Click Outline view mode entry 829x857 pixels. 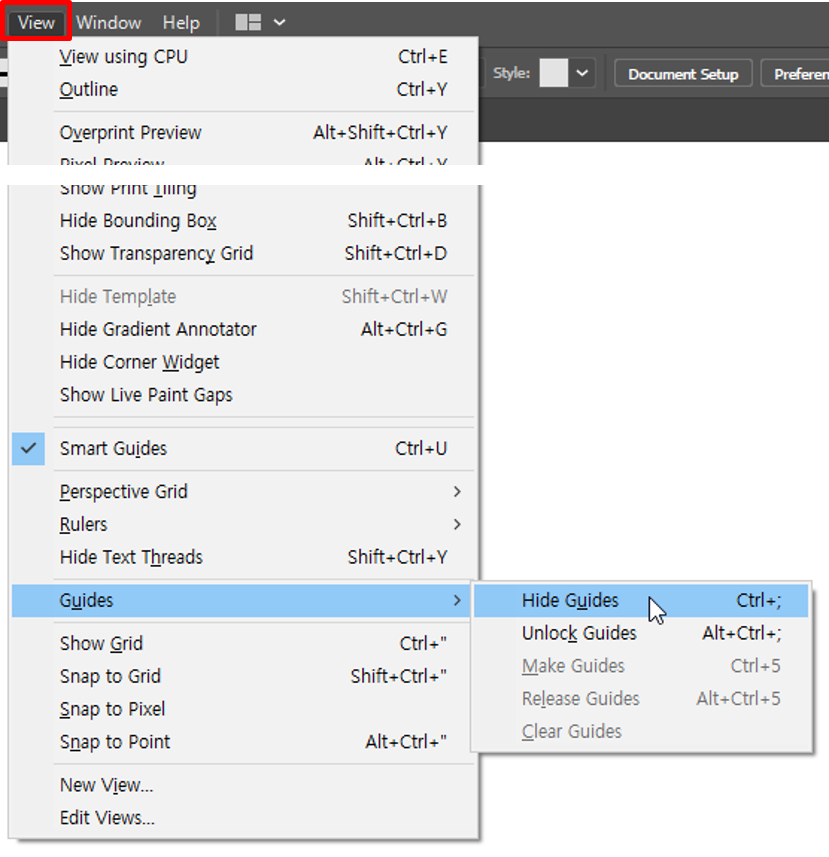click(x=88, y=89)
